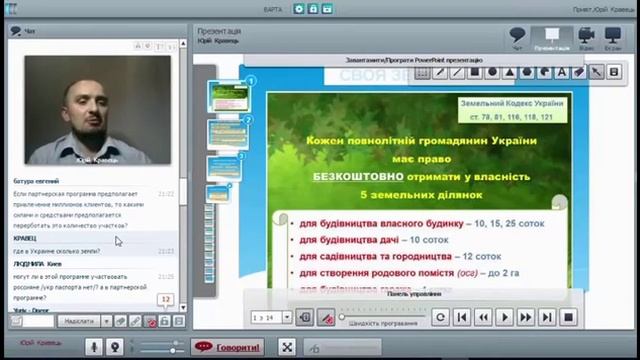Select the straight line tool
Image resolution: width=640 pixels, height=360 pixels.
click(x=457, y=73)
